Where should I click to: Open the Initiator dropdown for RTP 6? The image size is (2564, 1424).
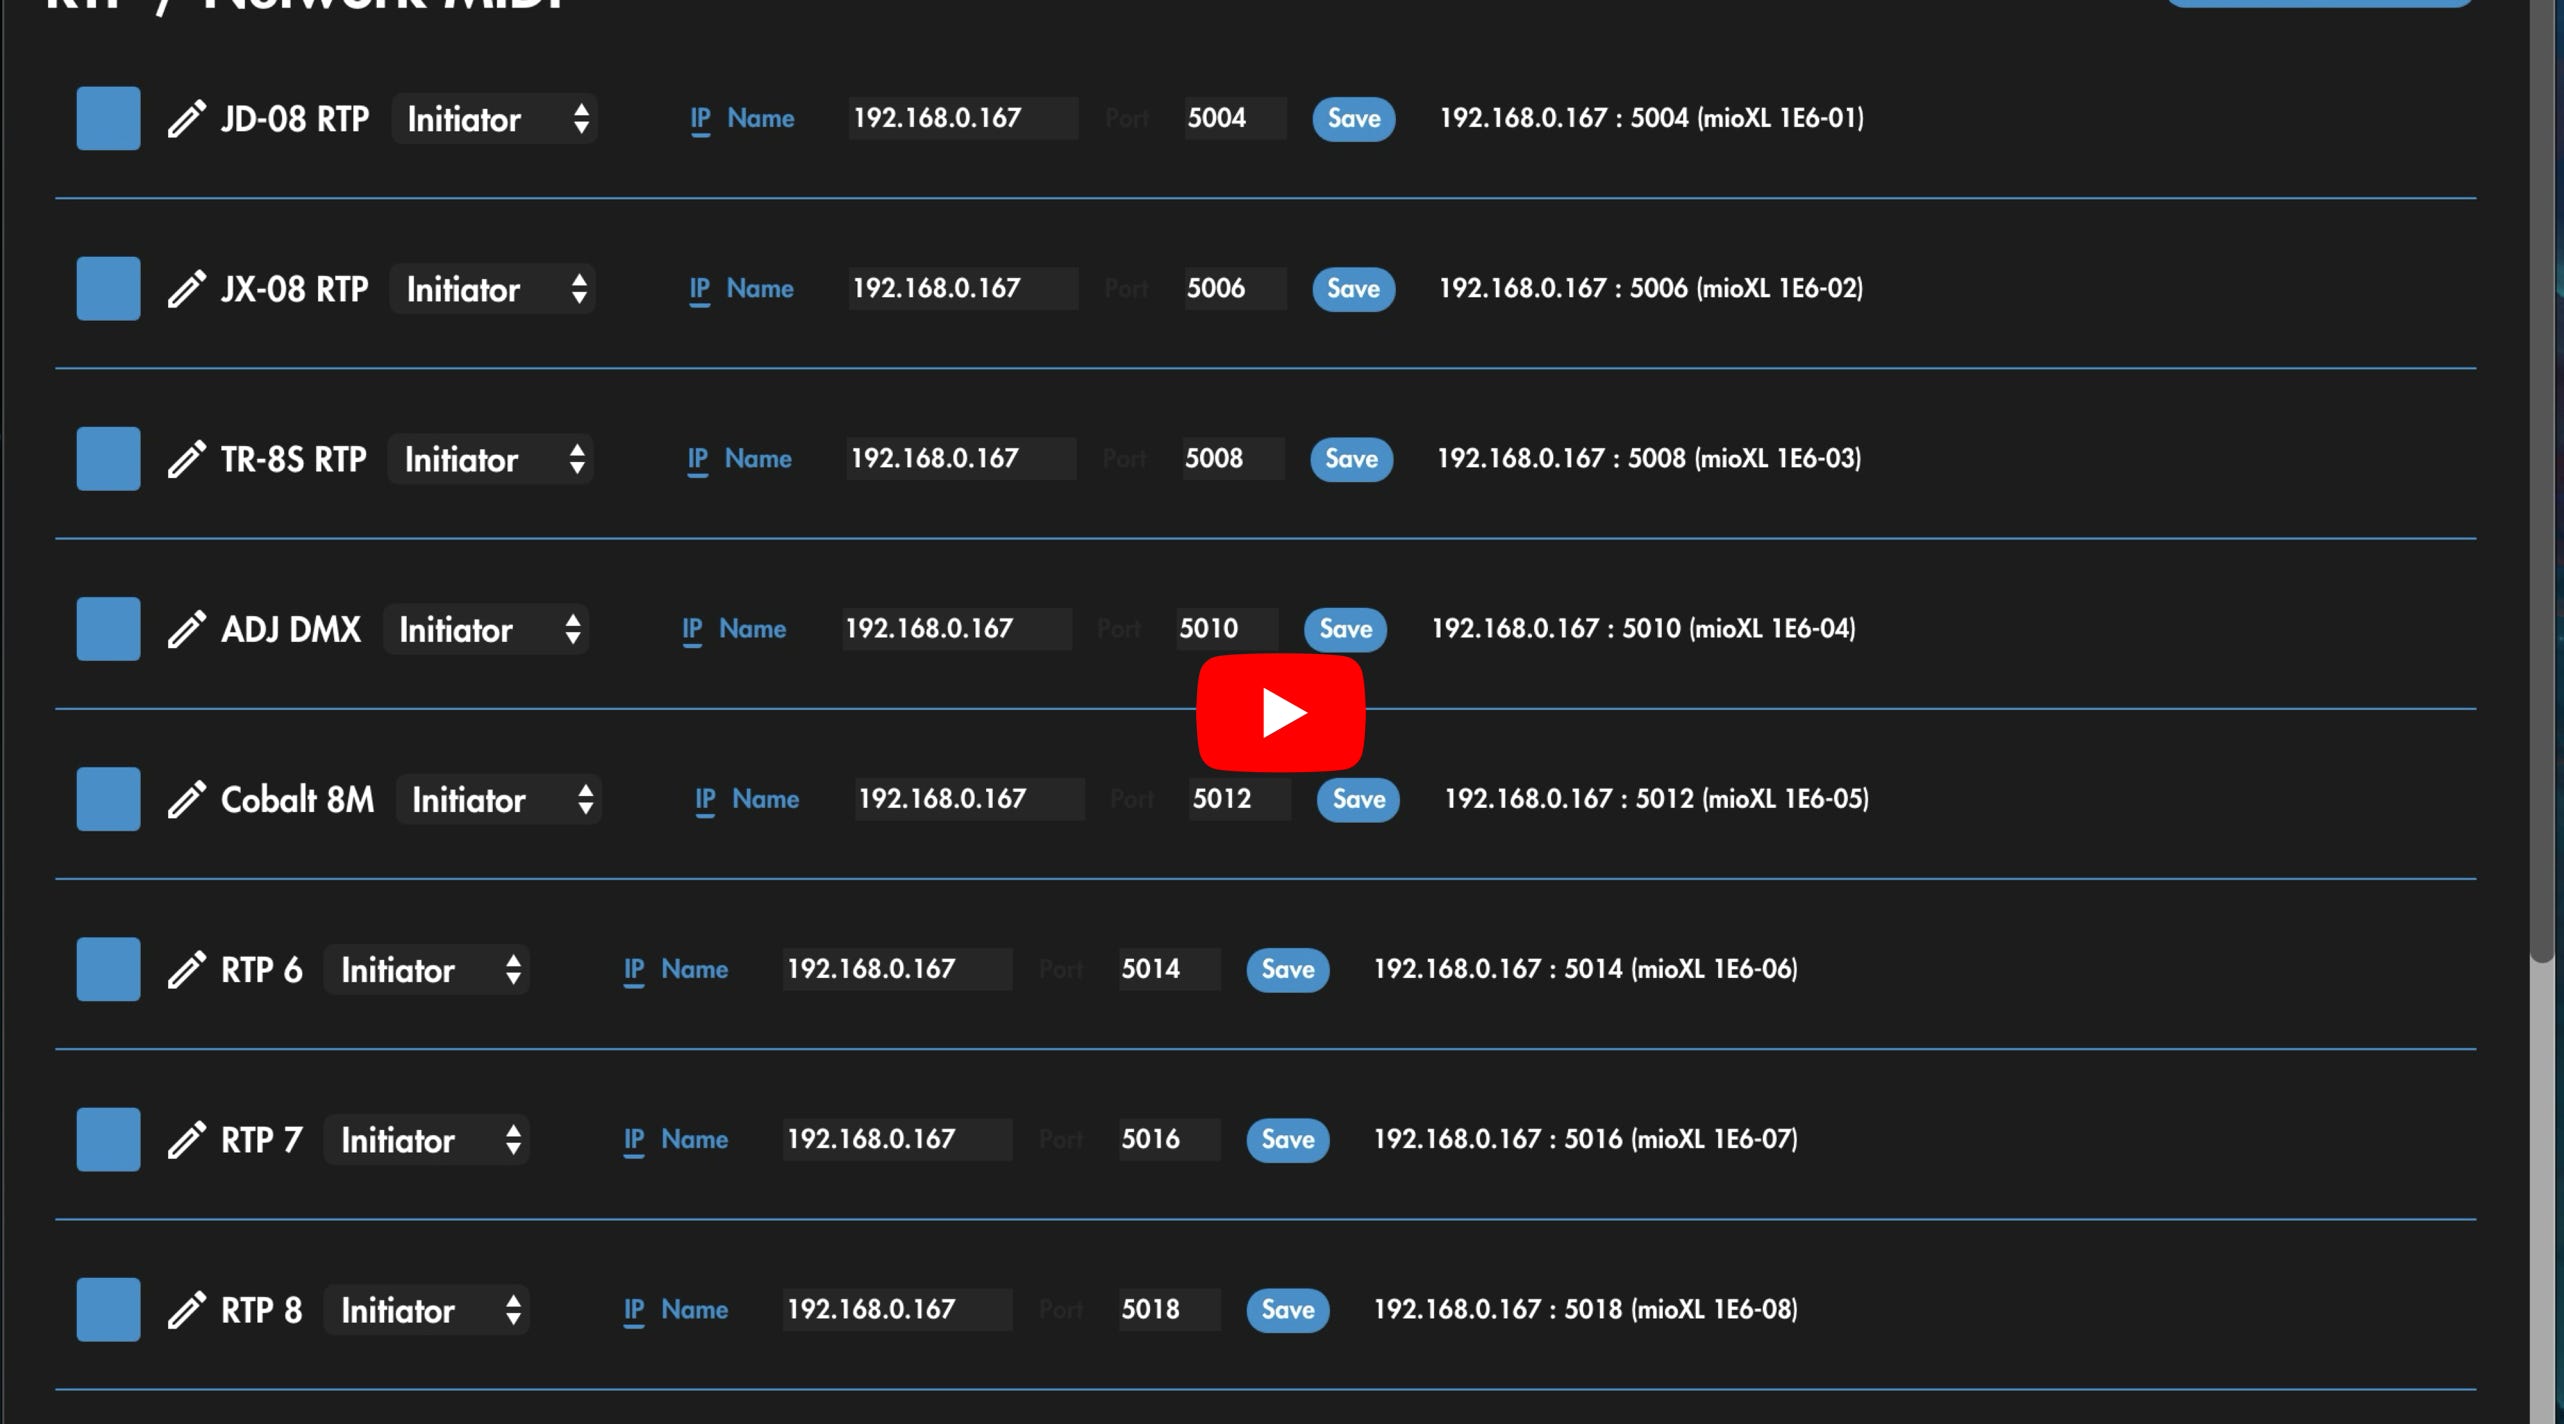click(x=427, y=969)
